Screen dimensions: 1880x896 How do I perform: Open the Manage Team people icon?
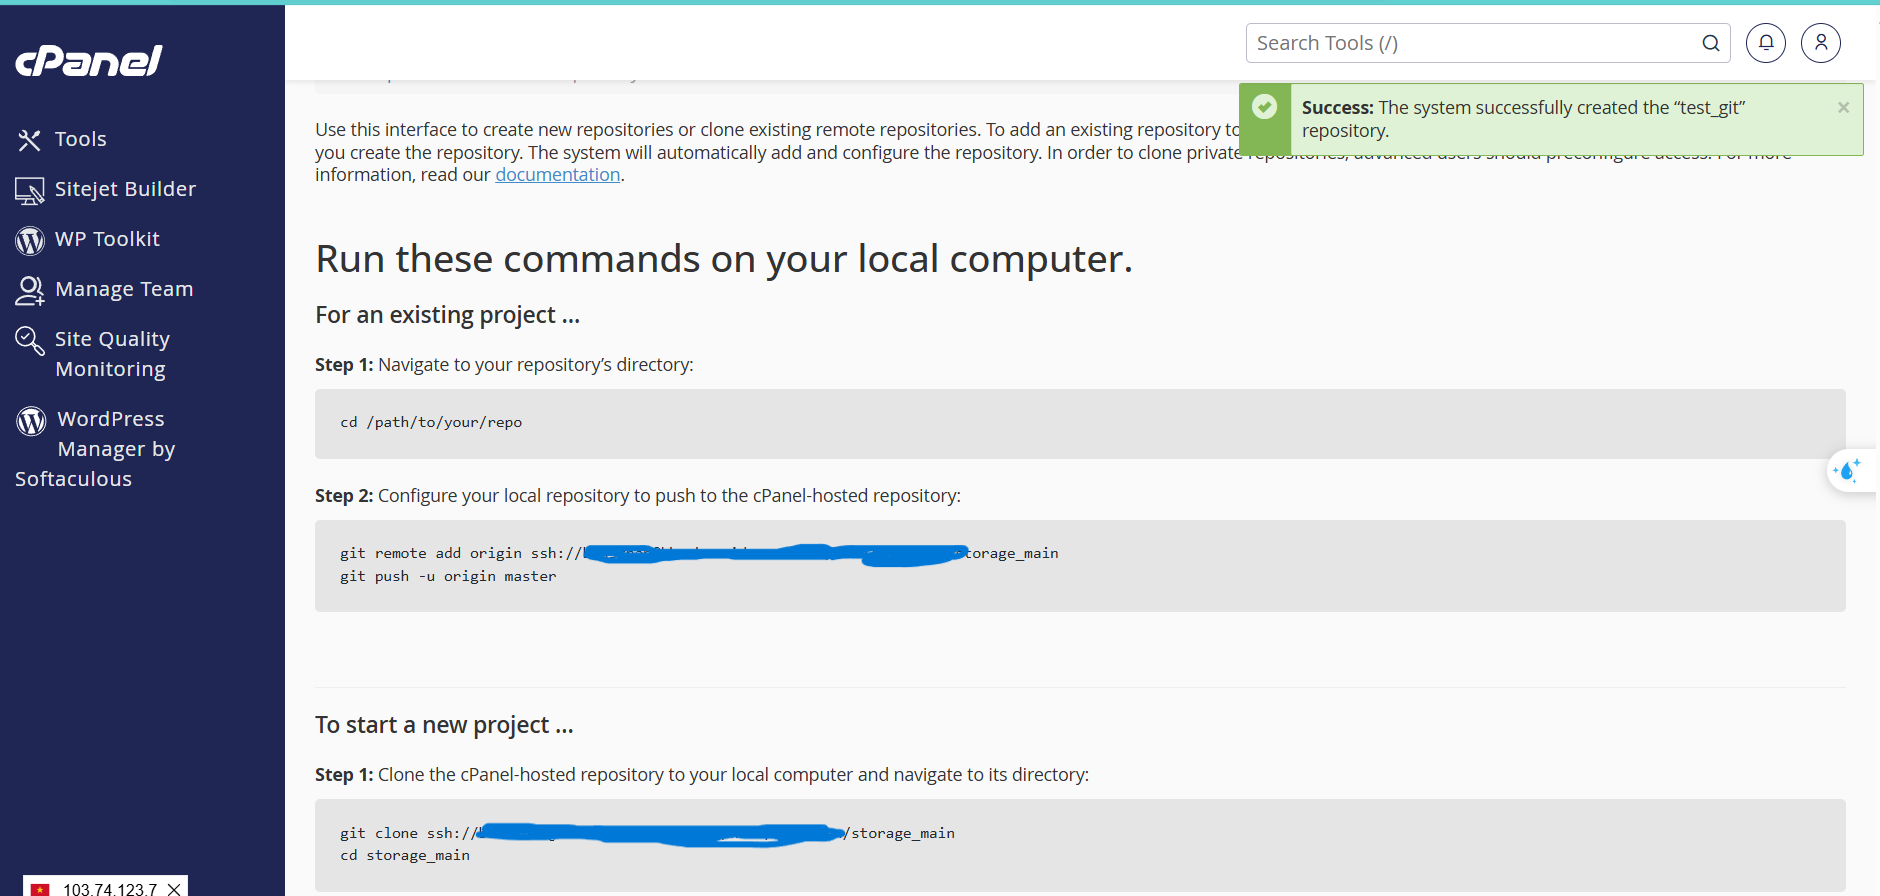30,290
